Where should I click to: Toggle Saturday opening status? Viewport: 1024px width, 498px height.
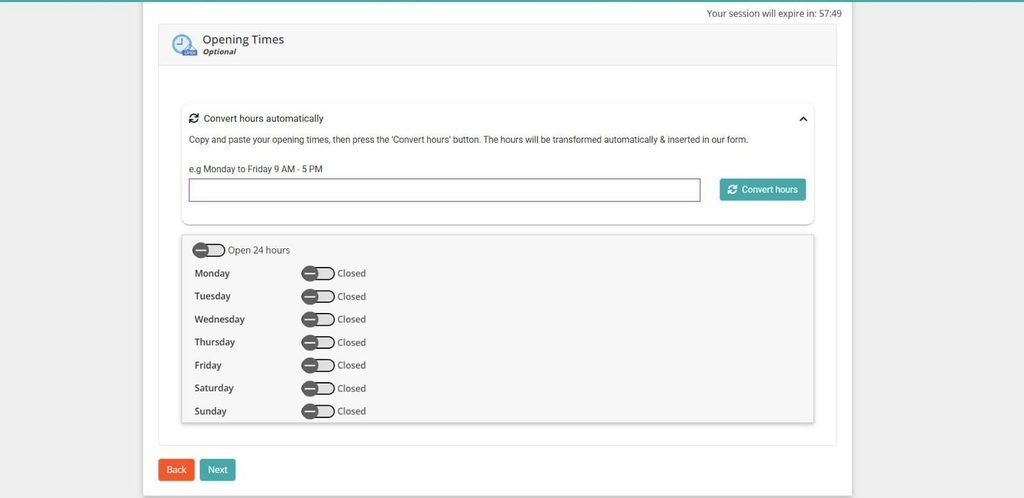coord(318,388)
